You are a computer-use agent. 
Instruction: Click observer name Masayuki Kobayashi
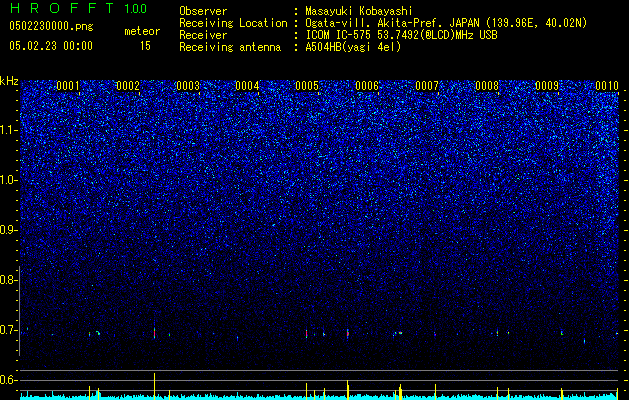358,12
